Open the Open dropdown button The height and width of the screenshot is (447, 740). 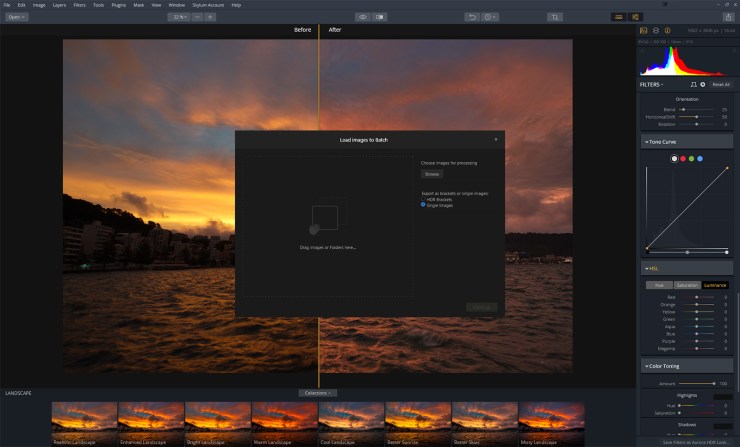click(17, 17)
